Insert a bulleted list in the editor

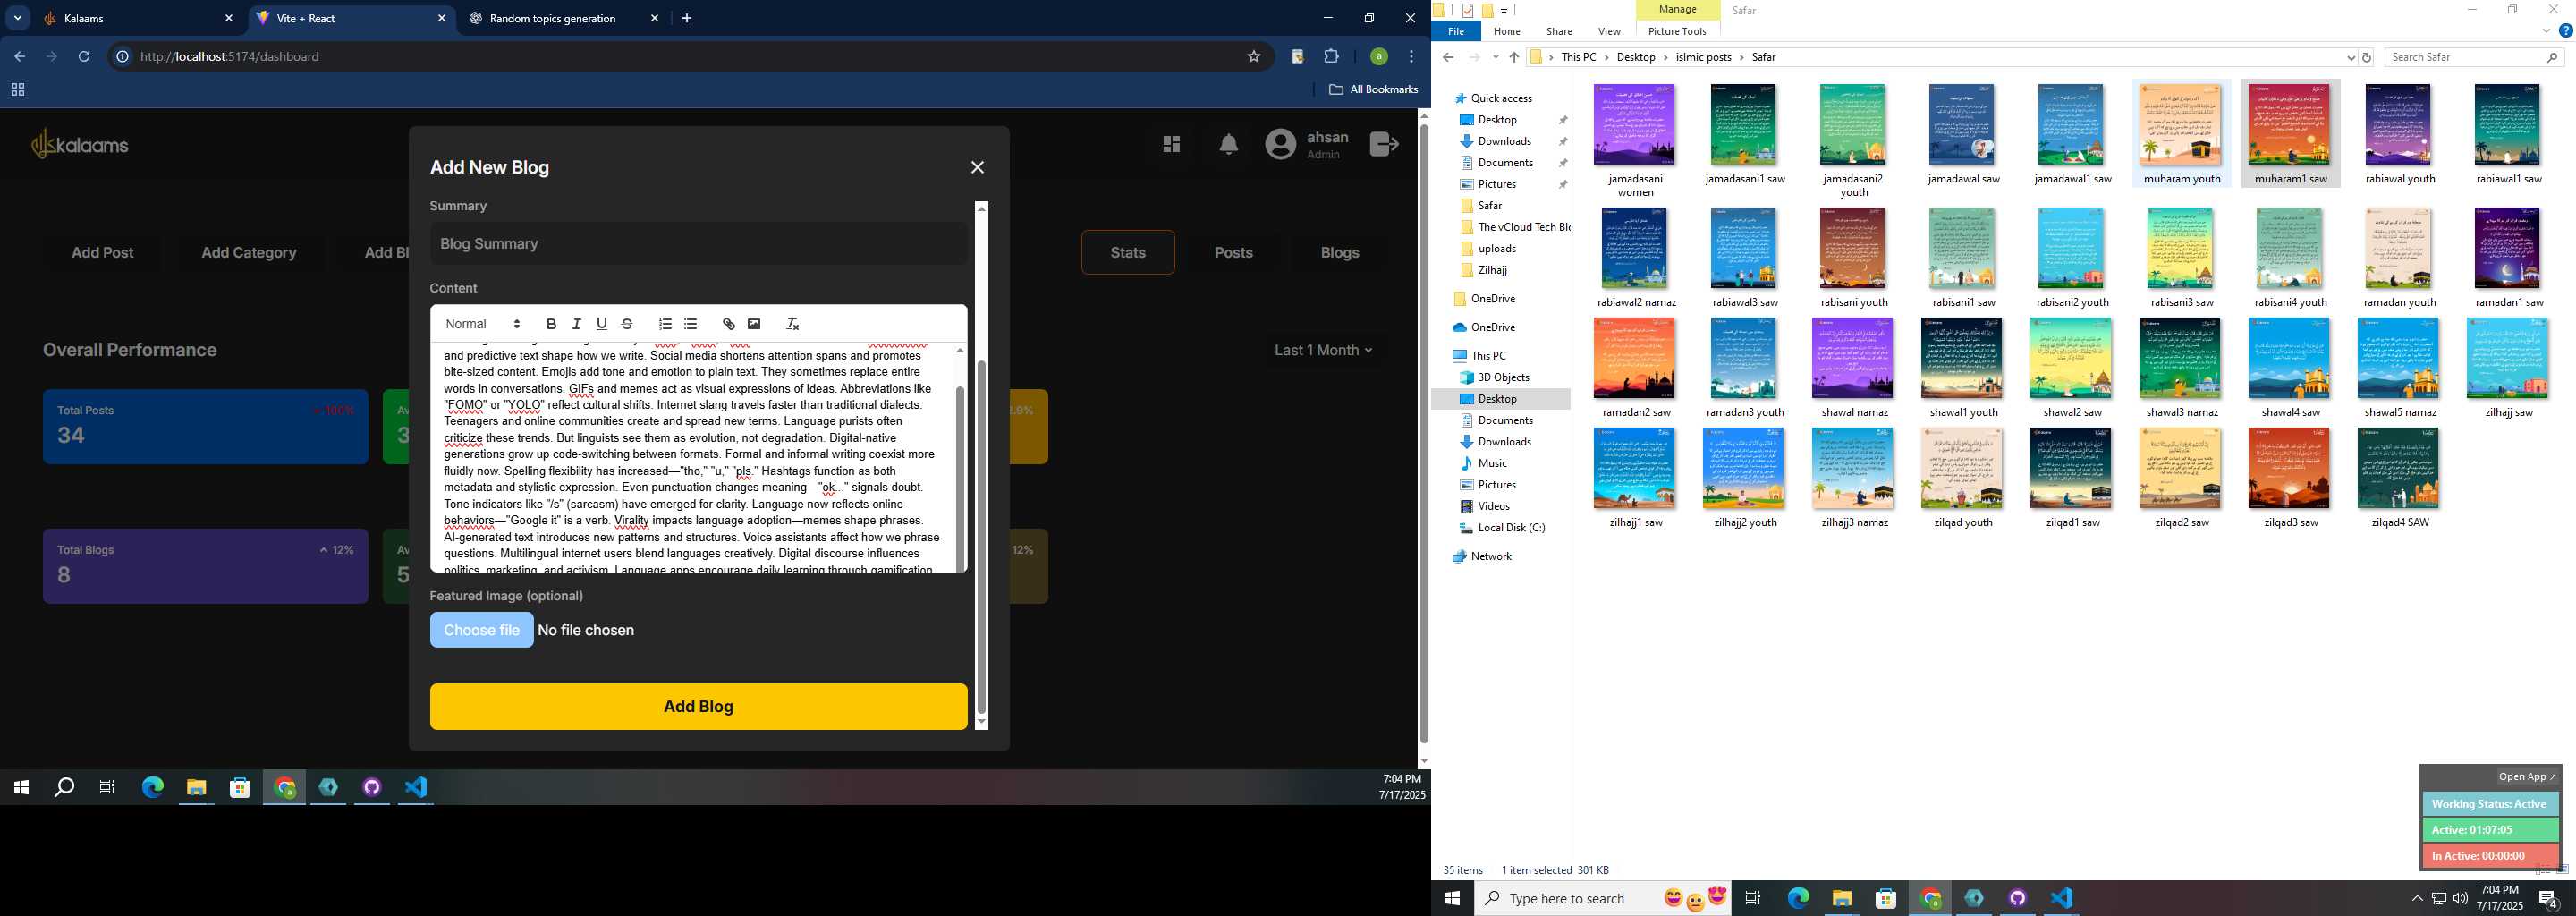(x=690, y=324)
